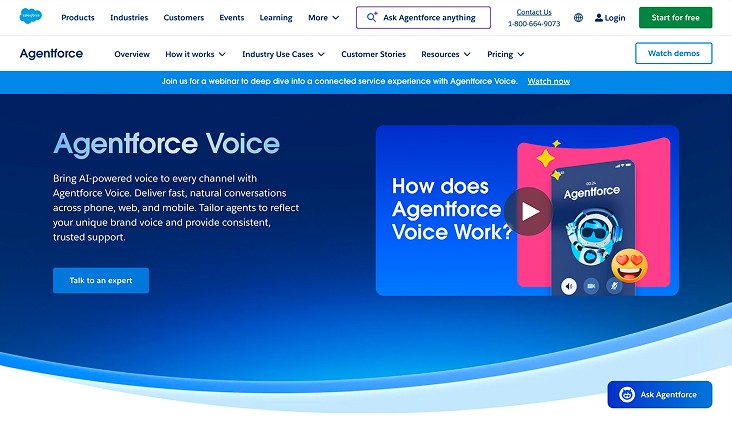Play the Agentforce Voice video
This screenshot has height=421, width=732.
528,211
